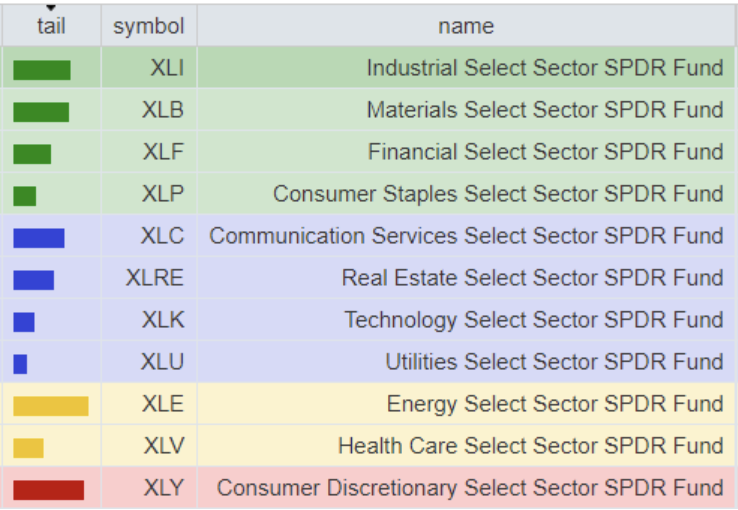Click the sort arrow above tail column

tap(51, 8)
